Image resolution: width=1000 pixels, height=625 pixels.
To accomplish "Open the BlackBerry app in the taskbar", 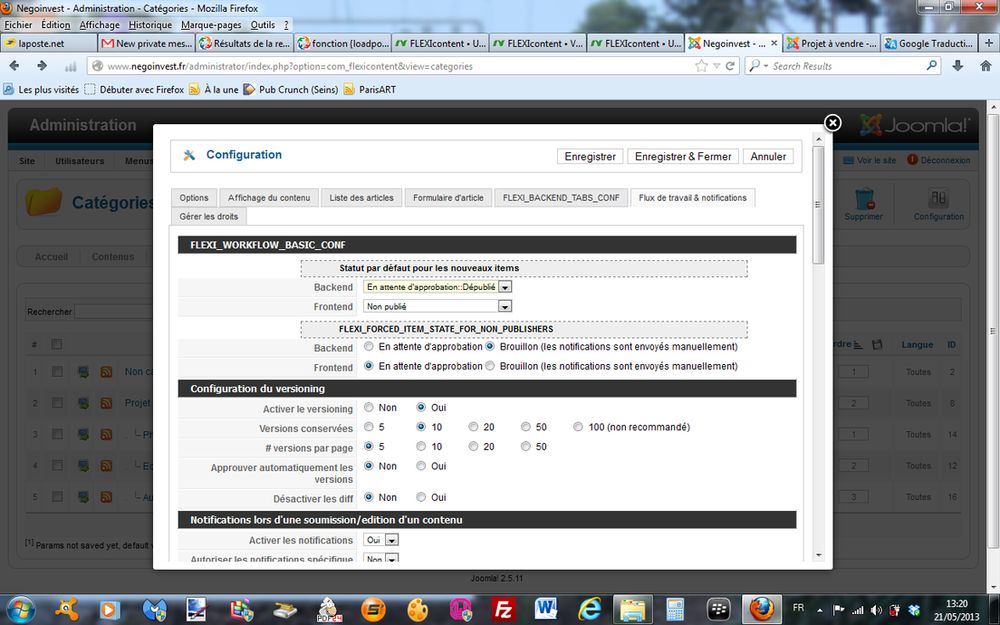I will 719,610.
